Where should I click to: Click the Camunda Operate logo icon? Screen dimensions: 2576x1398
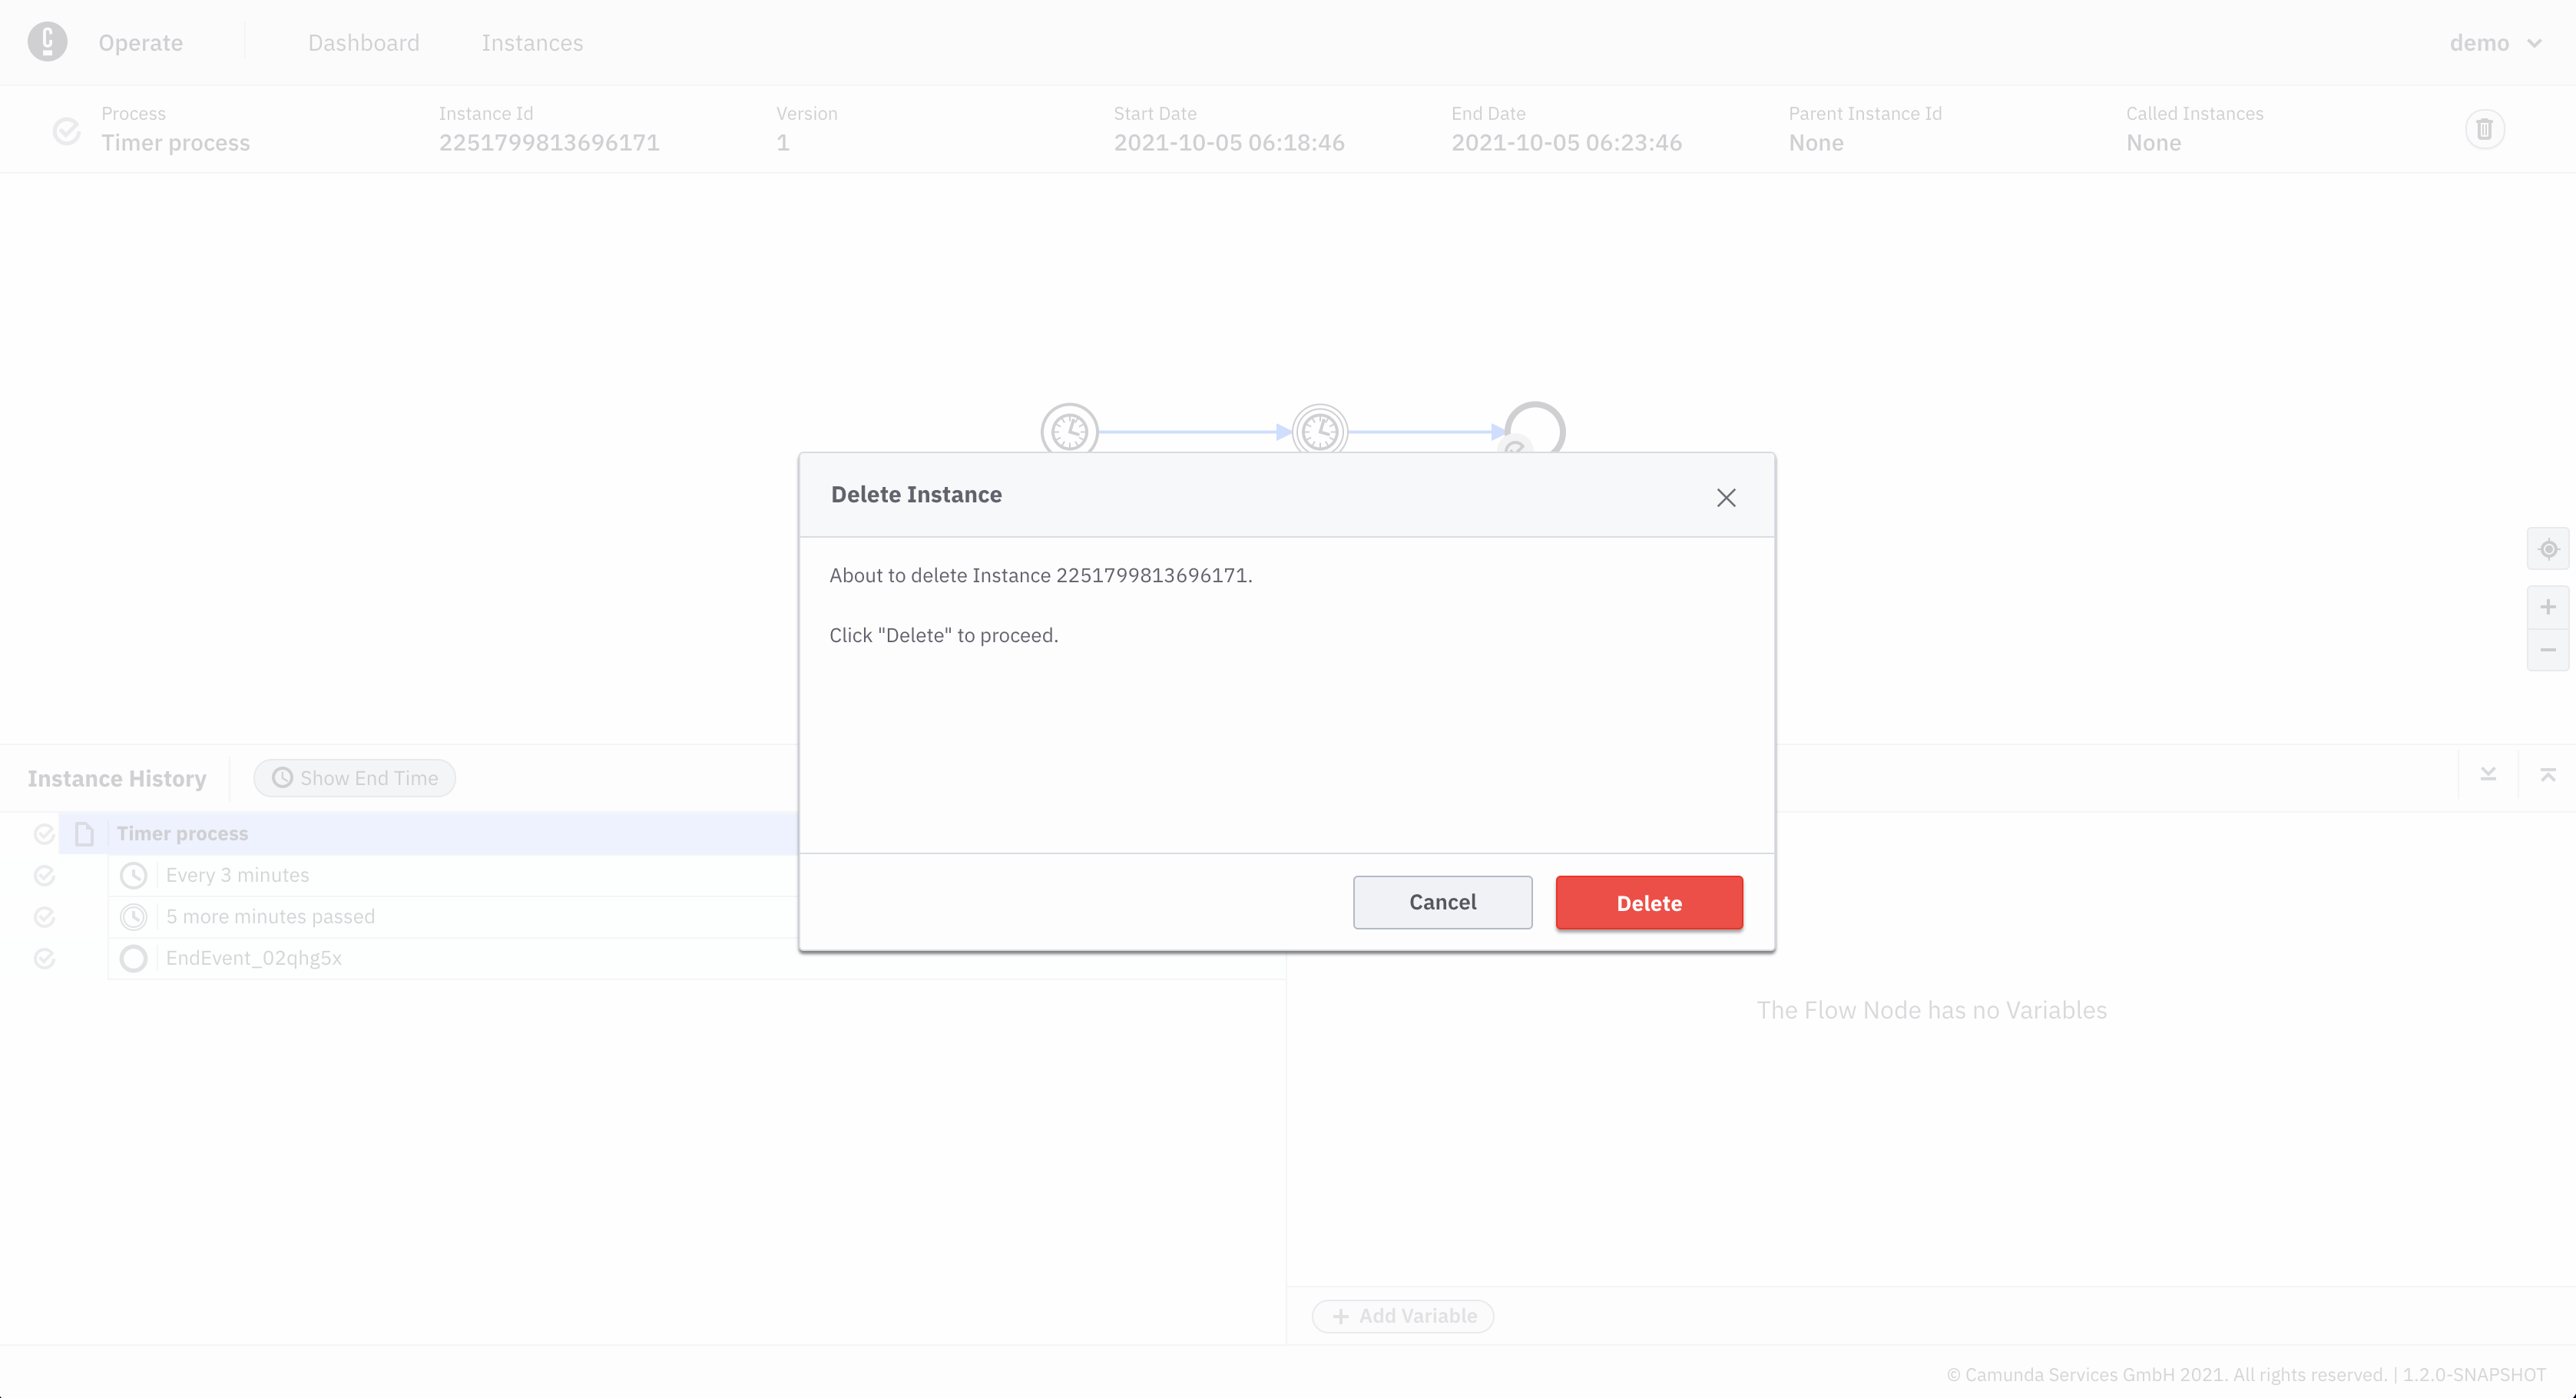[47, 42]
